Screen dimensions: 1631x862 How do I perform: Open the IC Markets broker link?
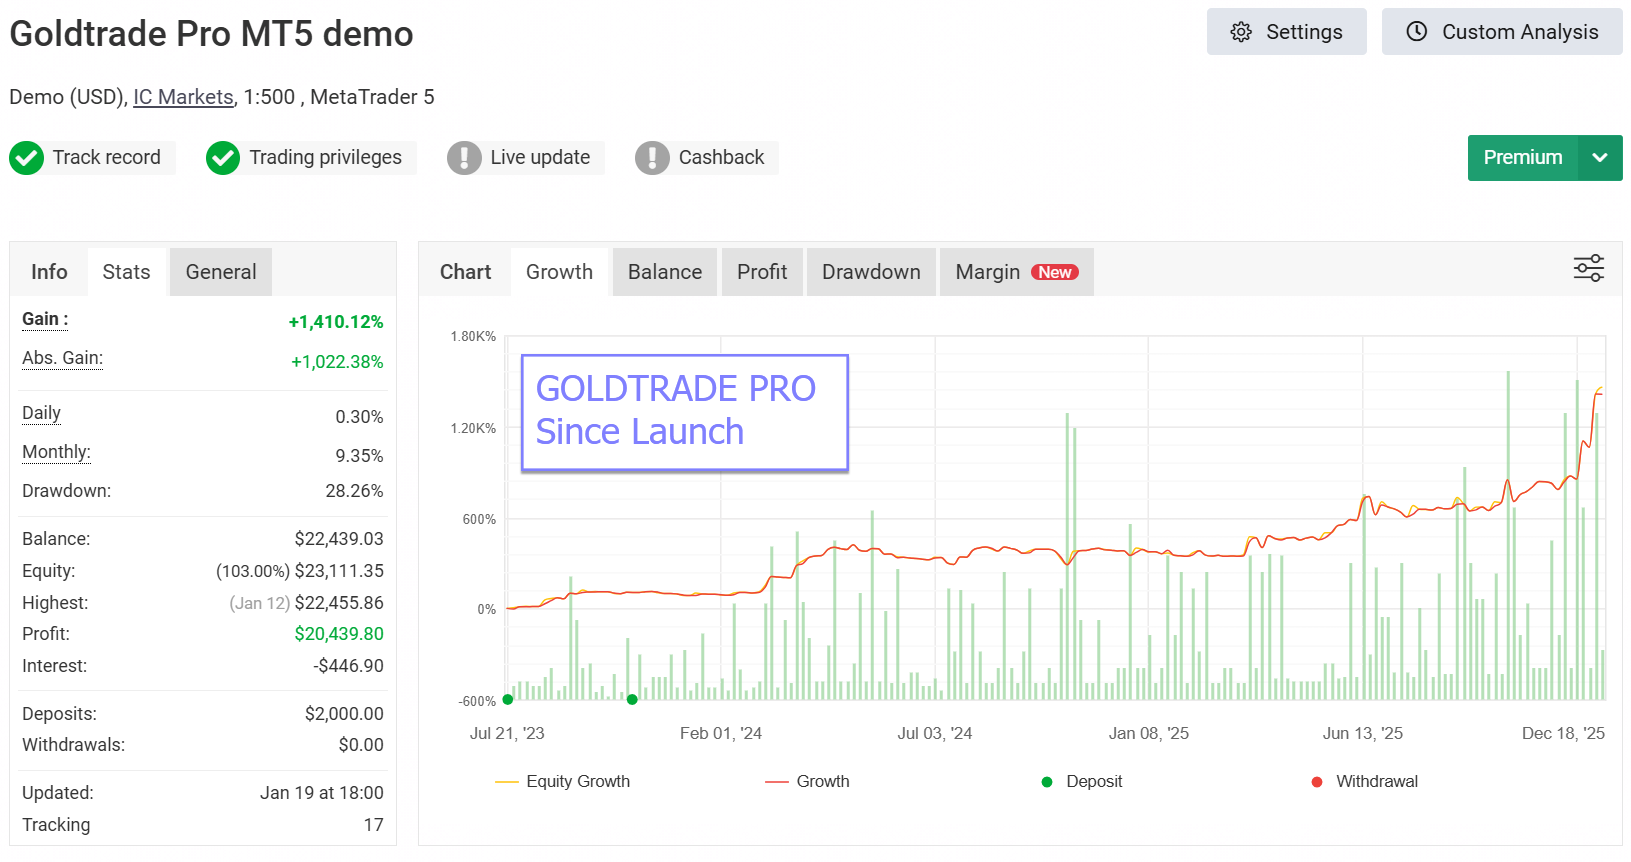click(x=183, y=97)
